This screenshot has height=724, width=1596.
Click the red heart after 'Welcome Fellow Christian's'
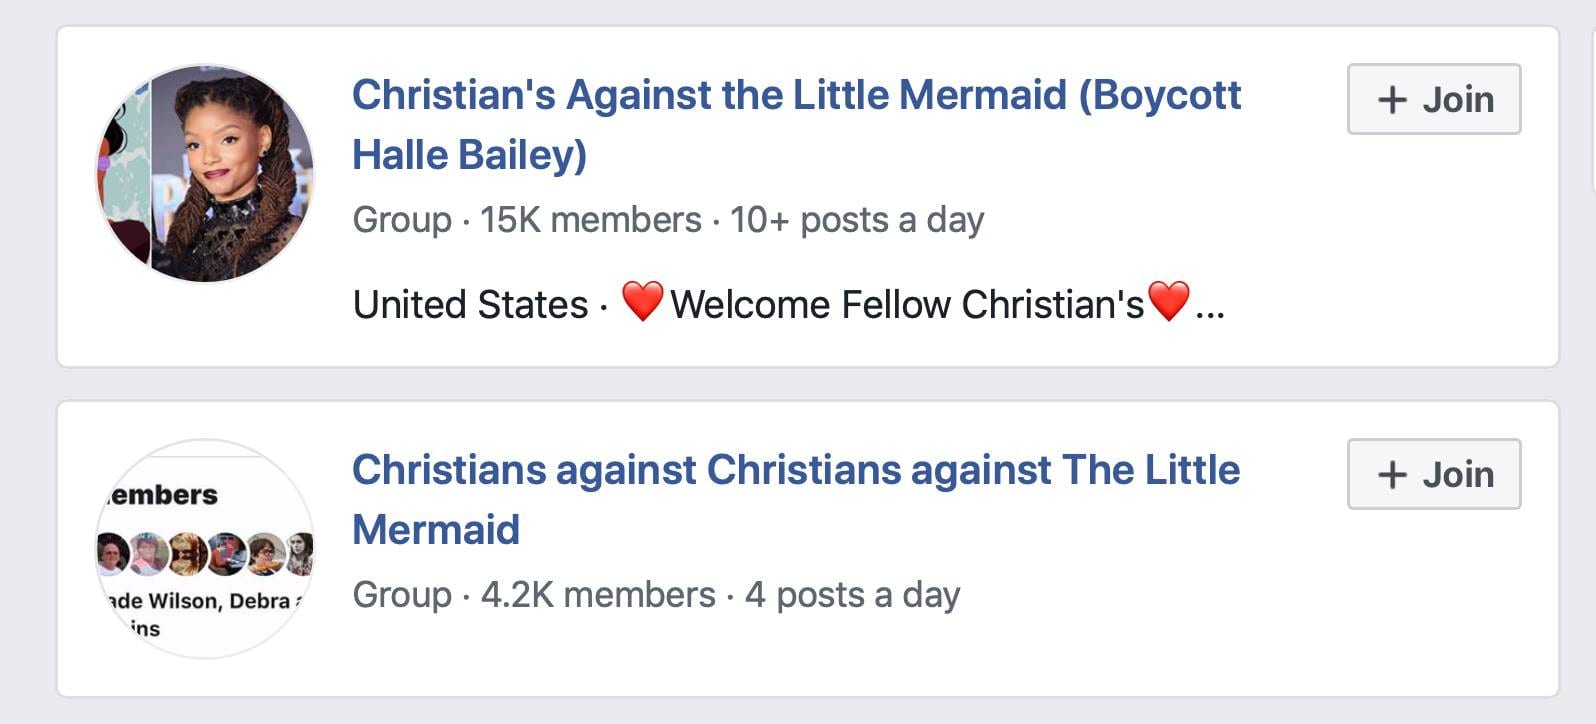[1168, 301]
